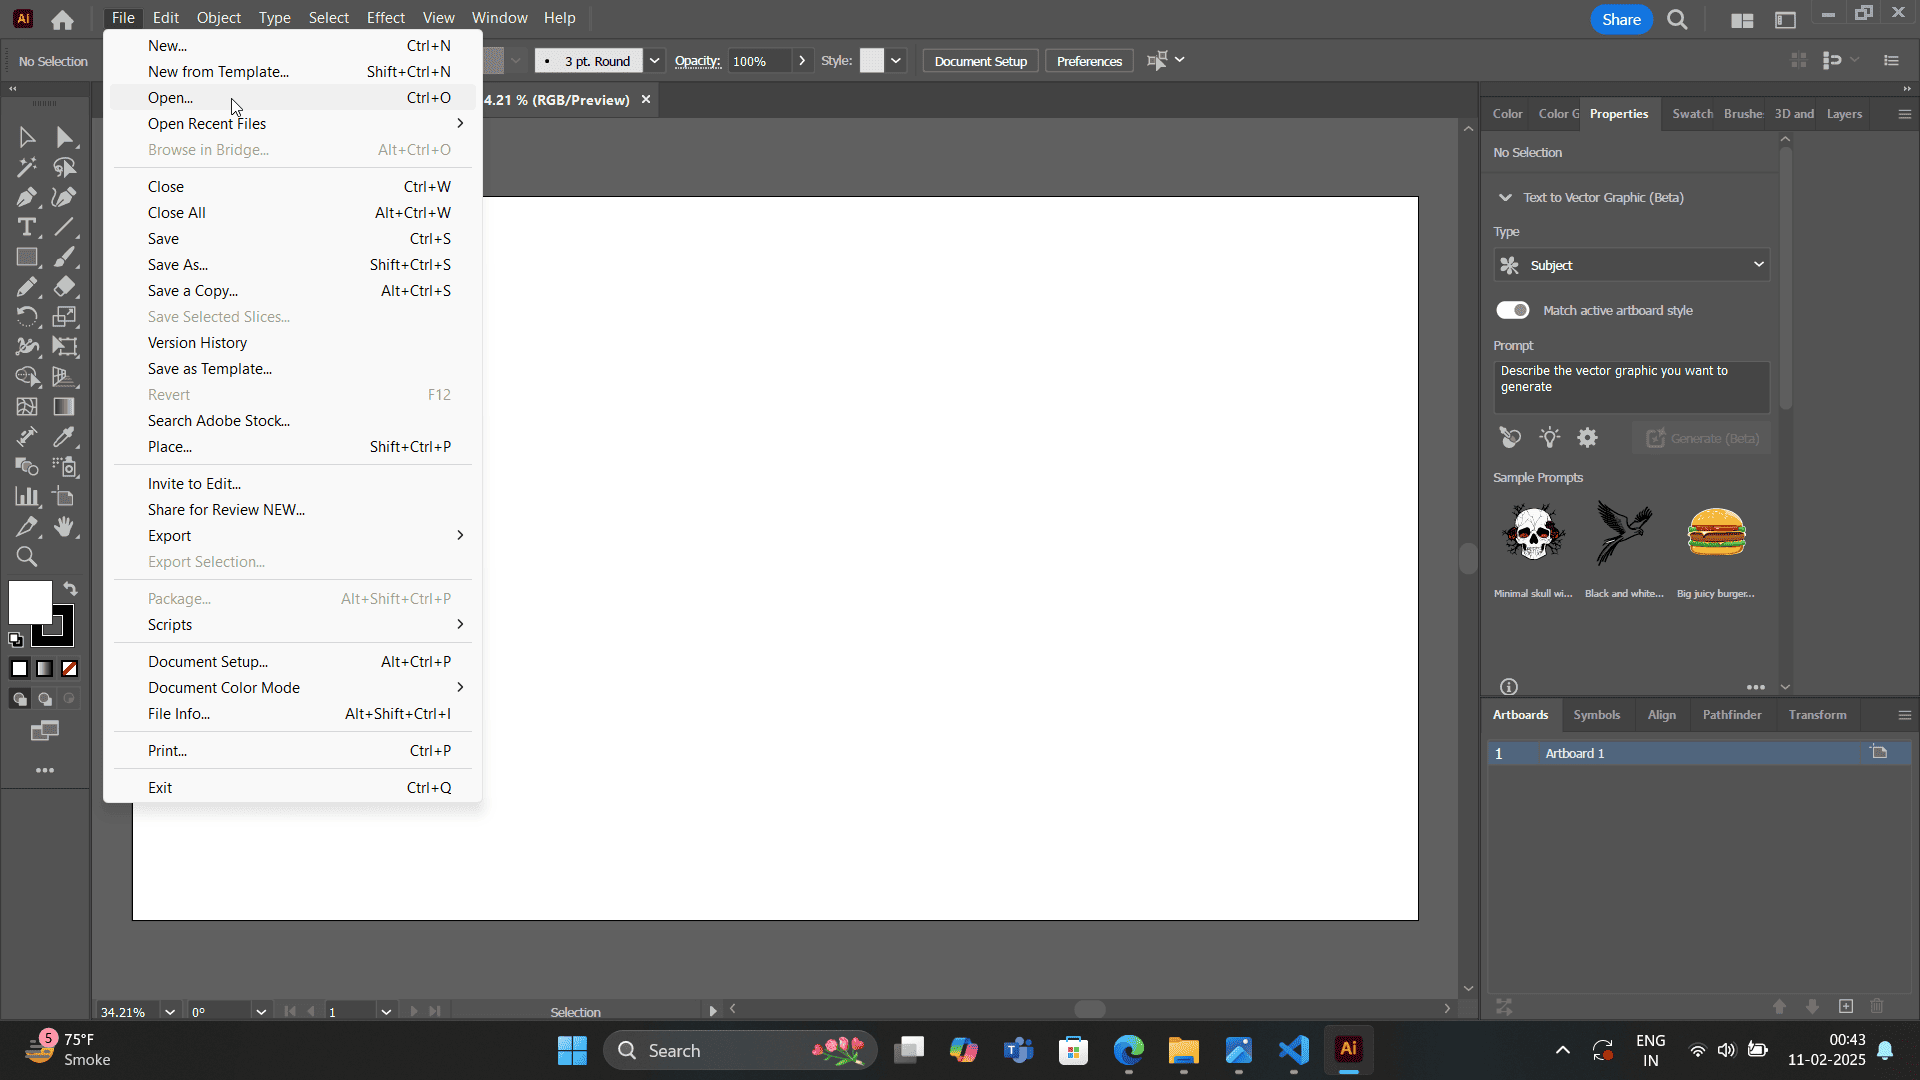Toggle Draw Normal mode
The image size is (1920, 1080).
click(x=20, y=699)
